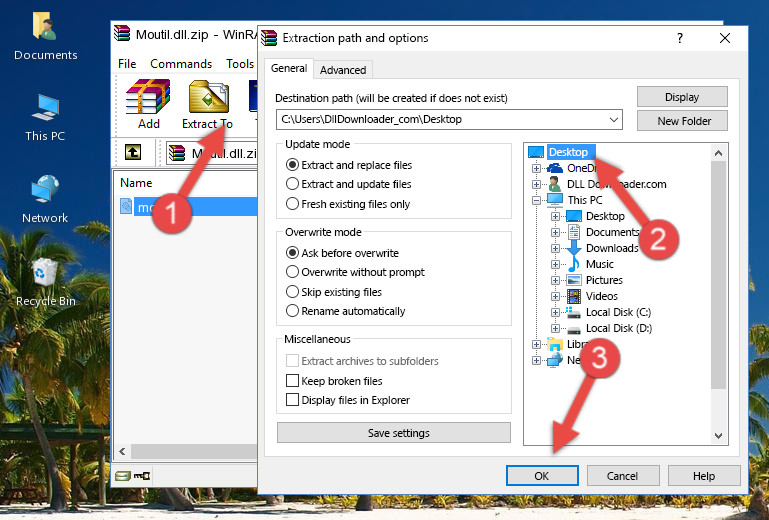Switch to the Advanced tab

pos(343,70)
